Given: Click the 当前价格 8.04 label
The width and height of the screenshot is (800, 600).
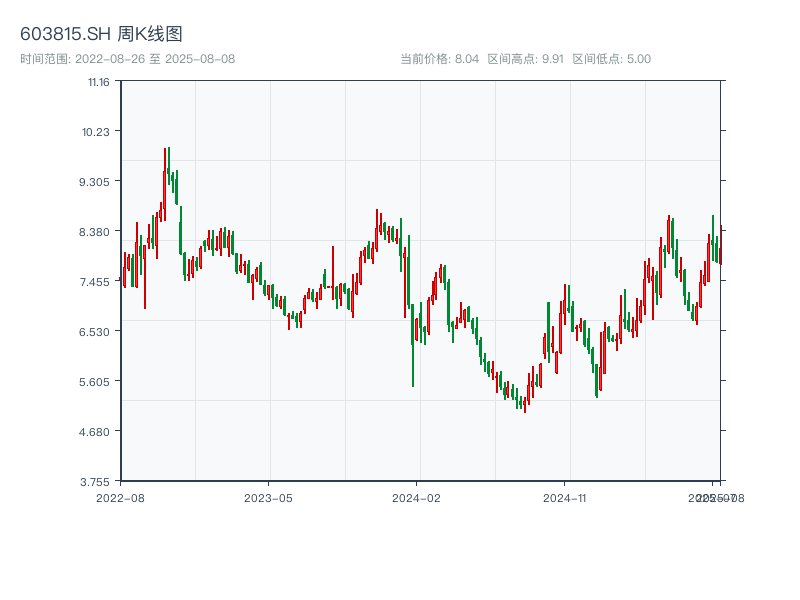Looking at the screenshot, I should [x=440, y=59].
